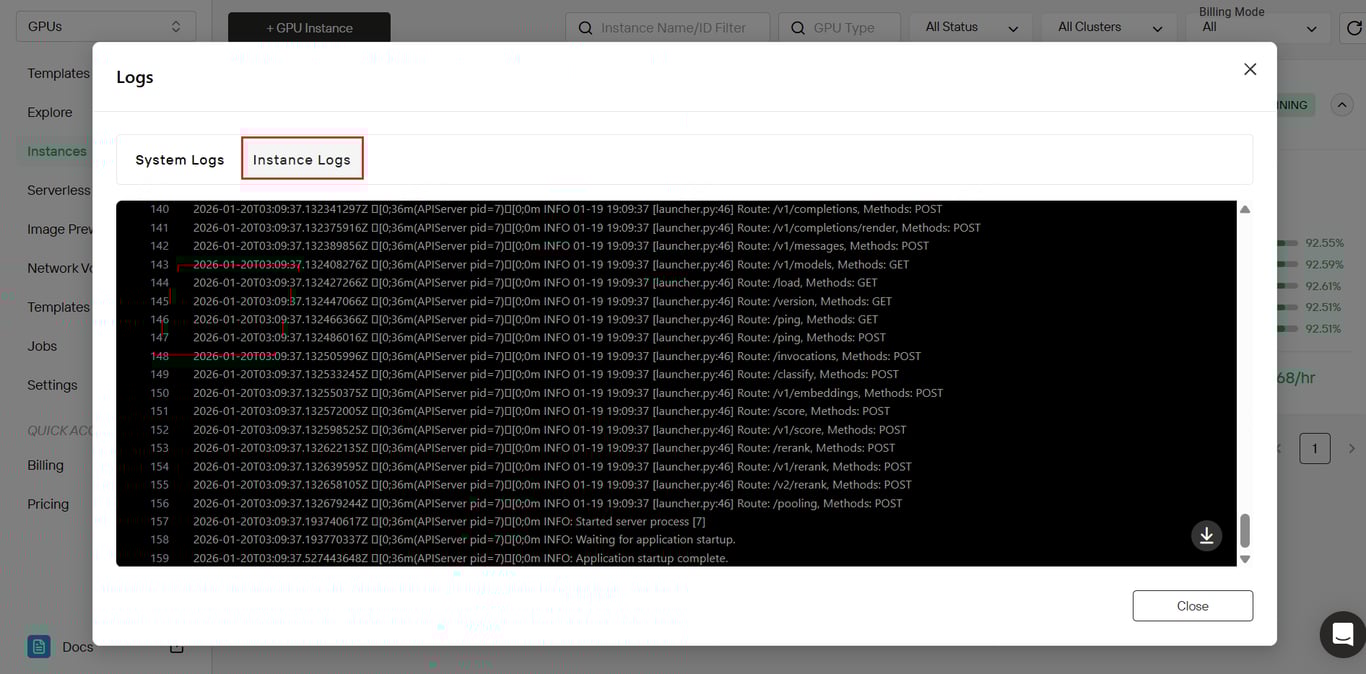Click log line 152 /v1/score route

point(550,430)
